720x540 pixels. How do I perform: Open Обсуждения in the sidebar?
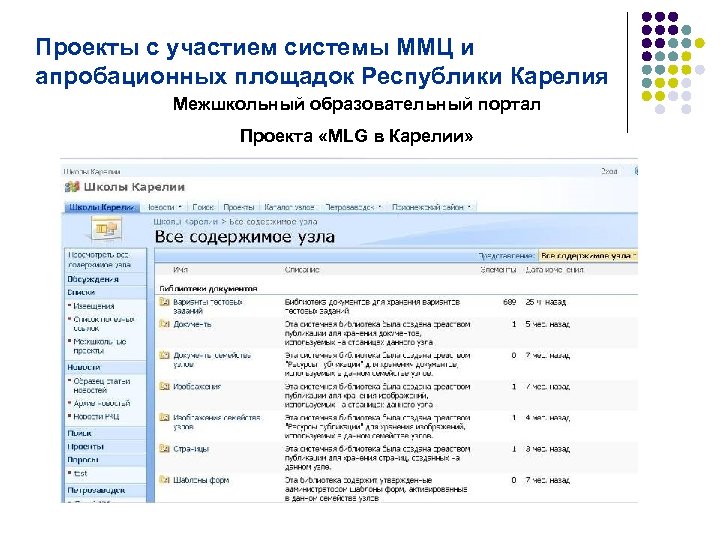coord(93,279)
